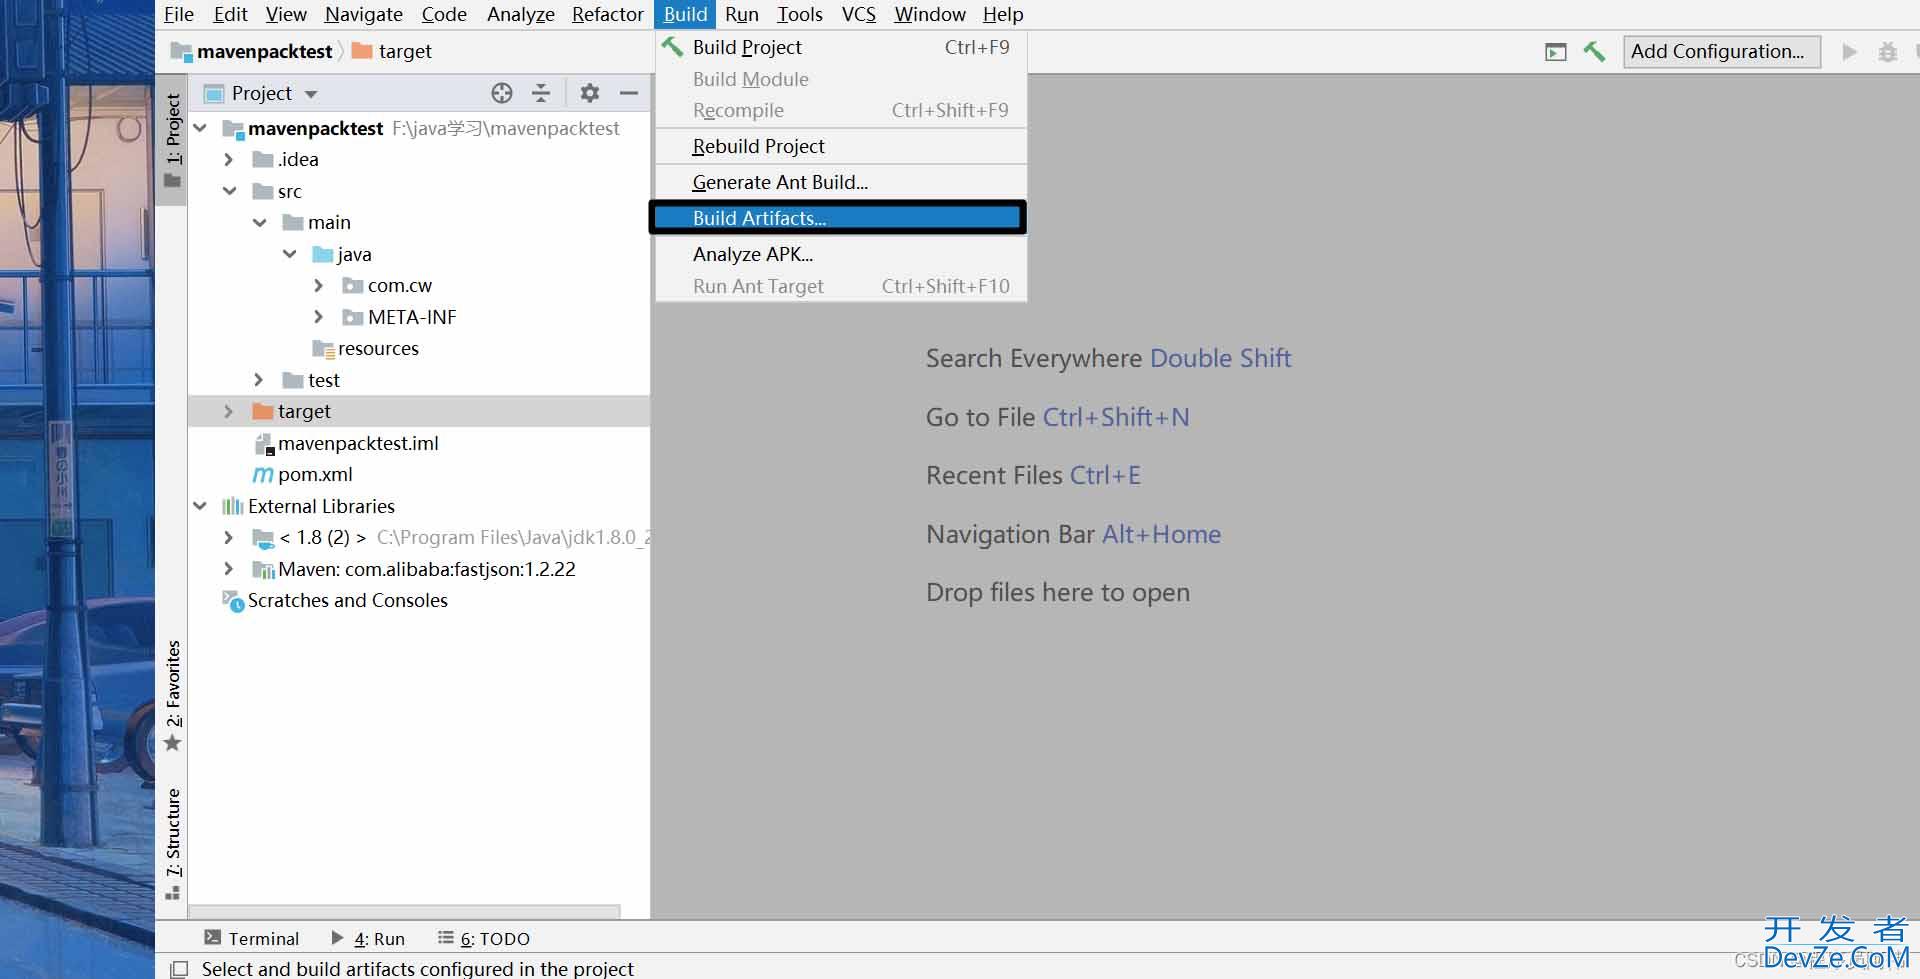Collapse the main folder

coord(260,222)
